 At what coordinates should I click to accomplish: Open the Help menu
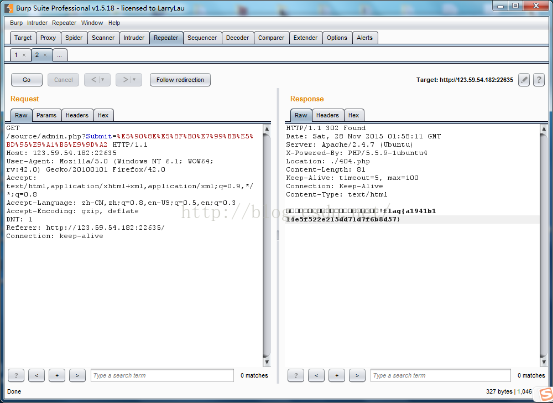point(114,23)
